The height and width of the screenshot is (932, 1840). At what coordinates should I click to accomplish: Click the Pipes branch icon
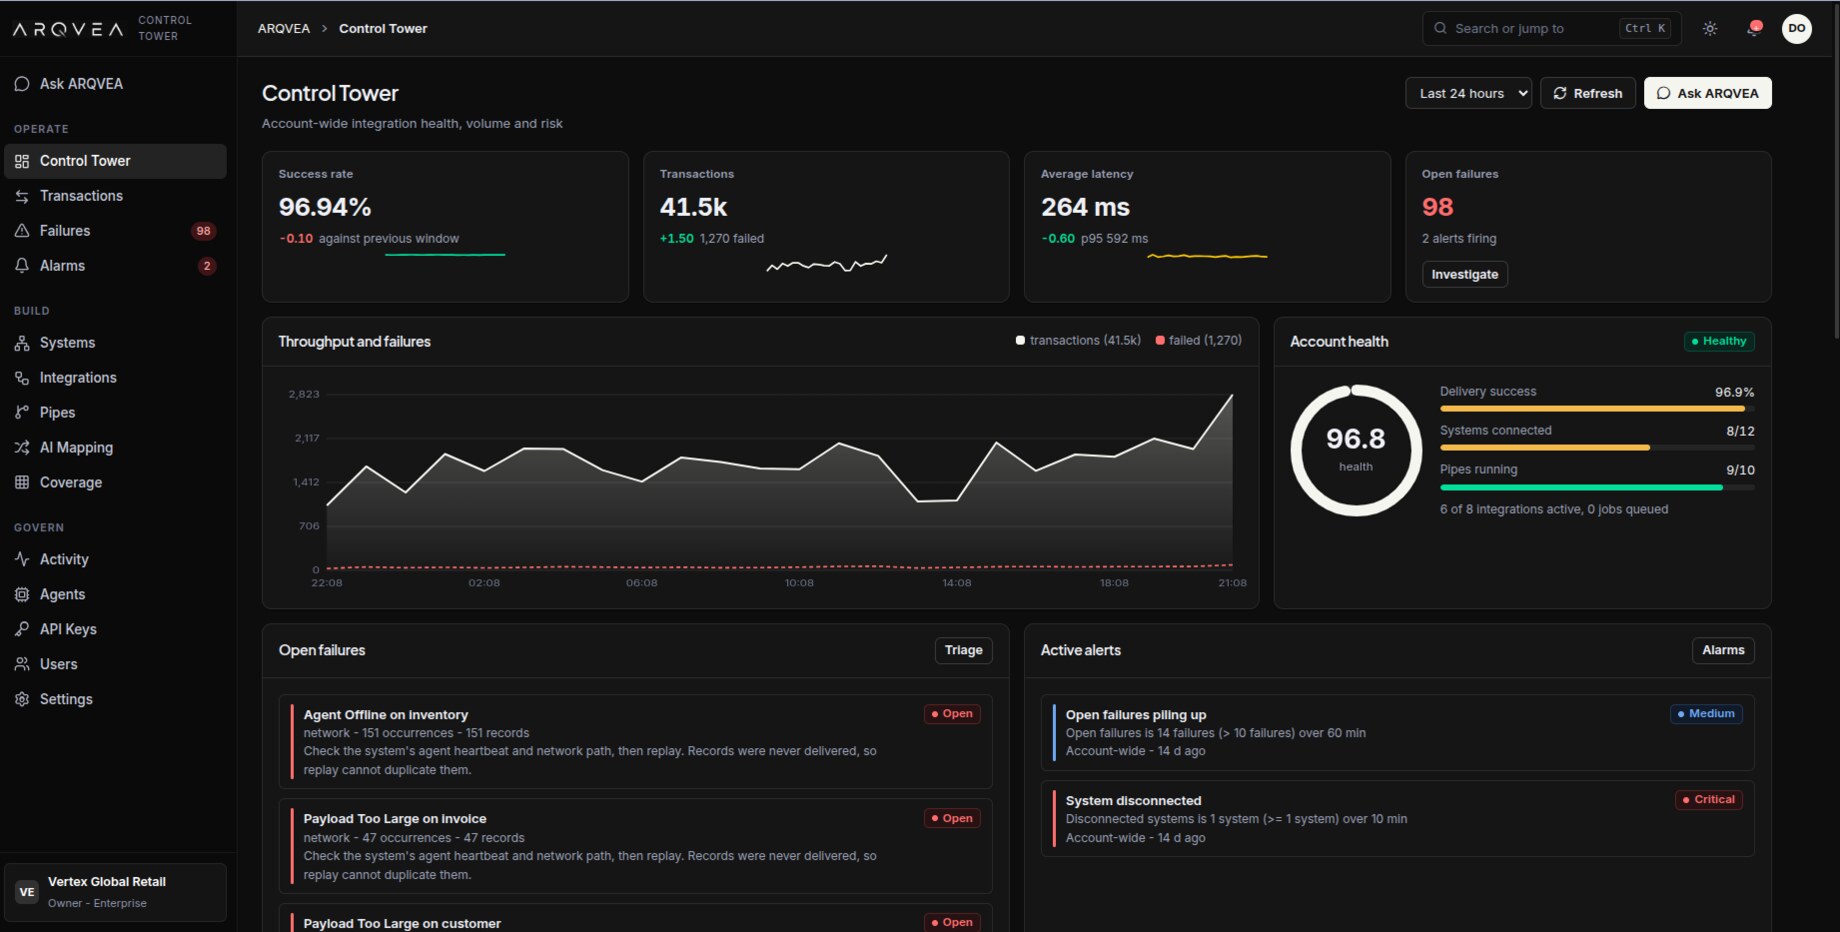tap(22, 413)
